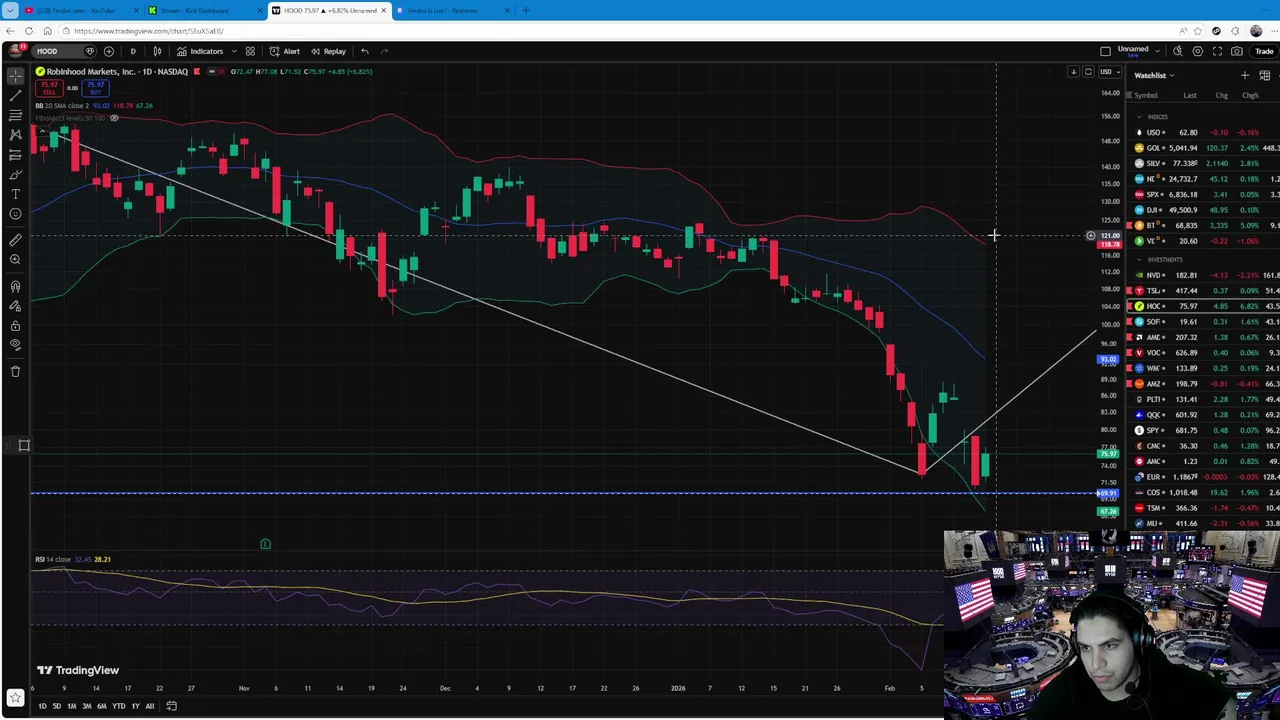Viewport: 1280px width, 720px height.
Task: Open the USD currency dropdown
Action: [x=1108, y=72]
